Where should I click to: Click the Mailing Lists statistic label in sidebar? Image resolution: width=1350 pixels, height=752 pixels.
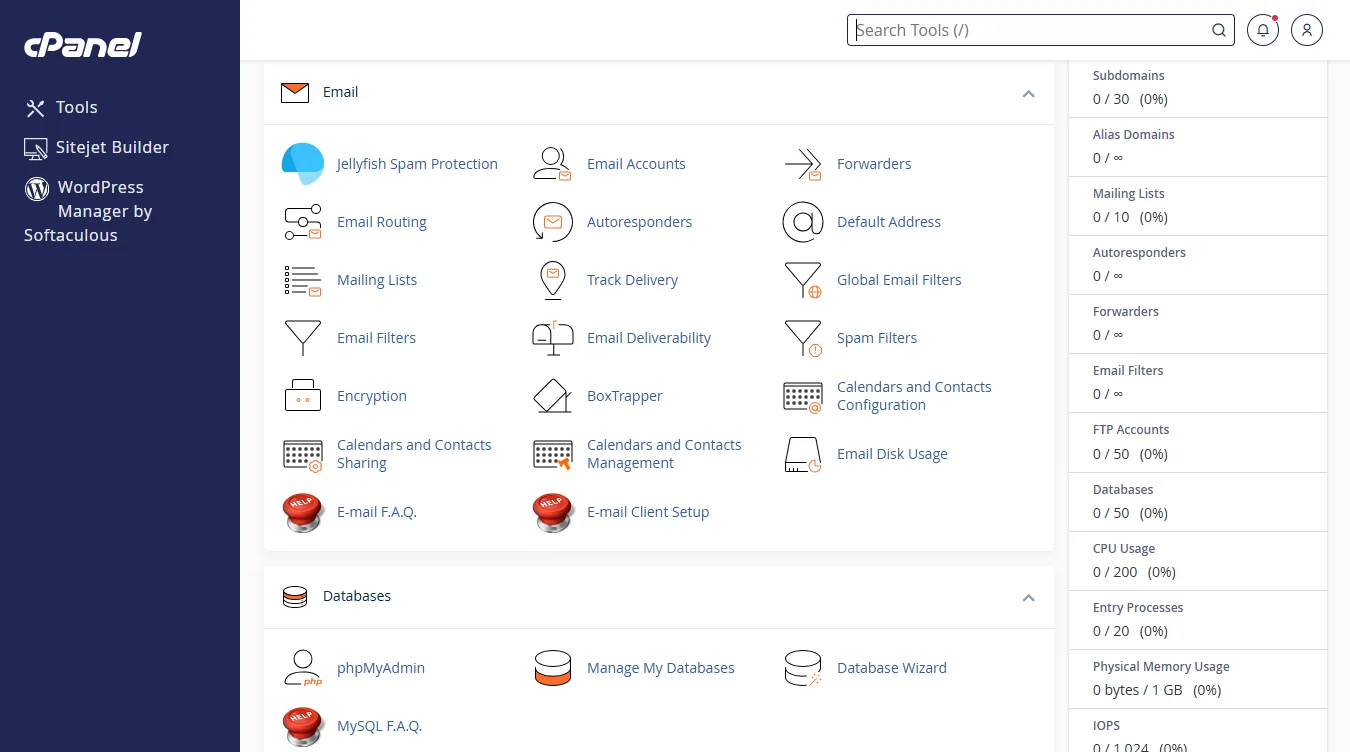click(x=1129, y=194)
